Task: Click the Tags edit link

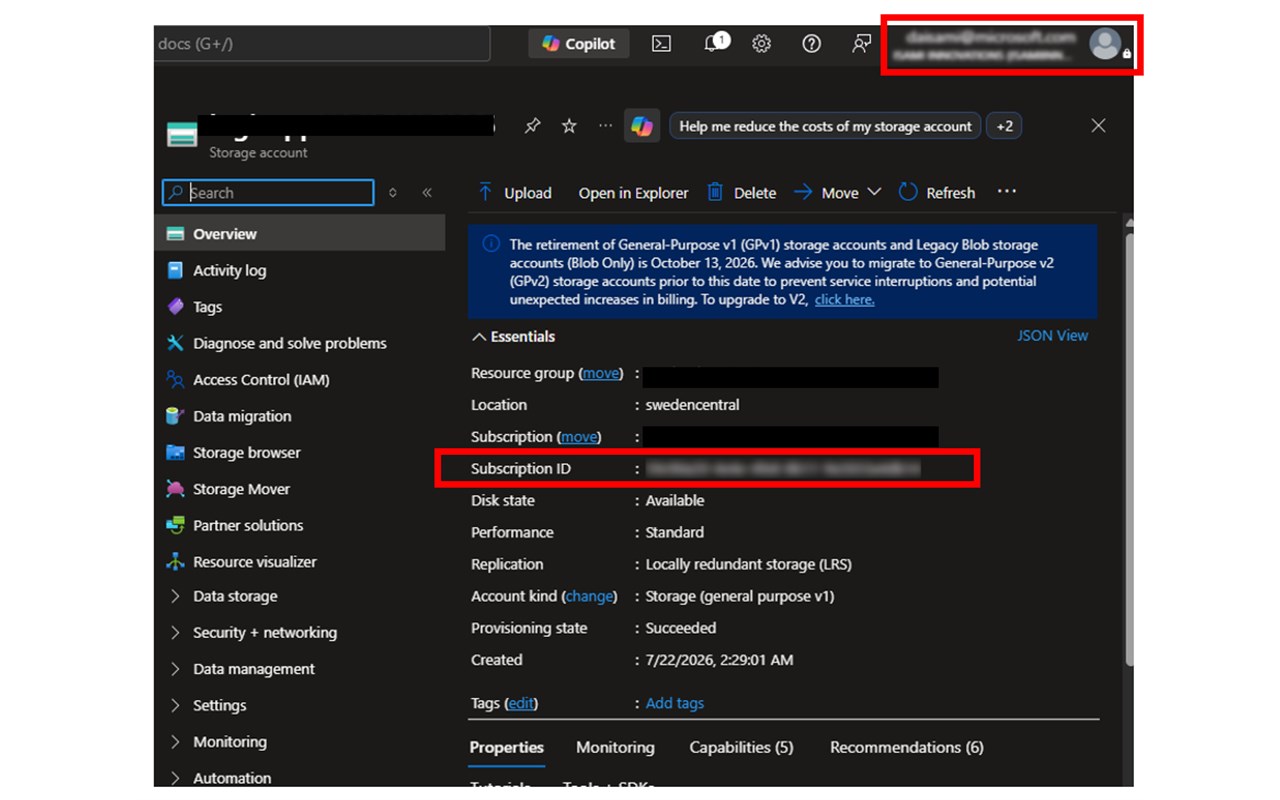Action: [520, 703]
